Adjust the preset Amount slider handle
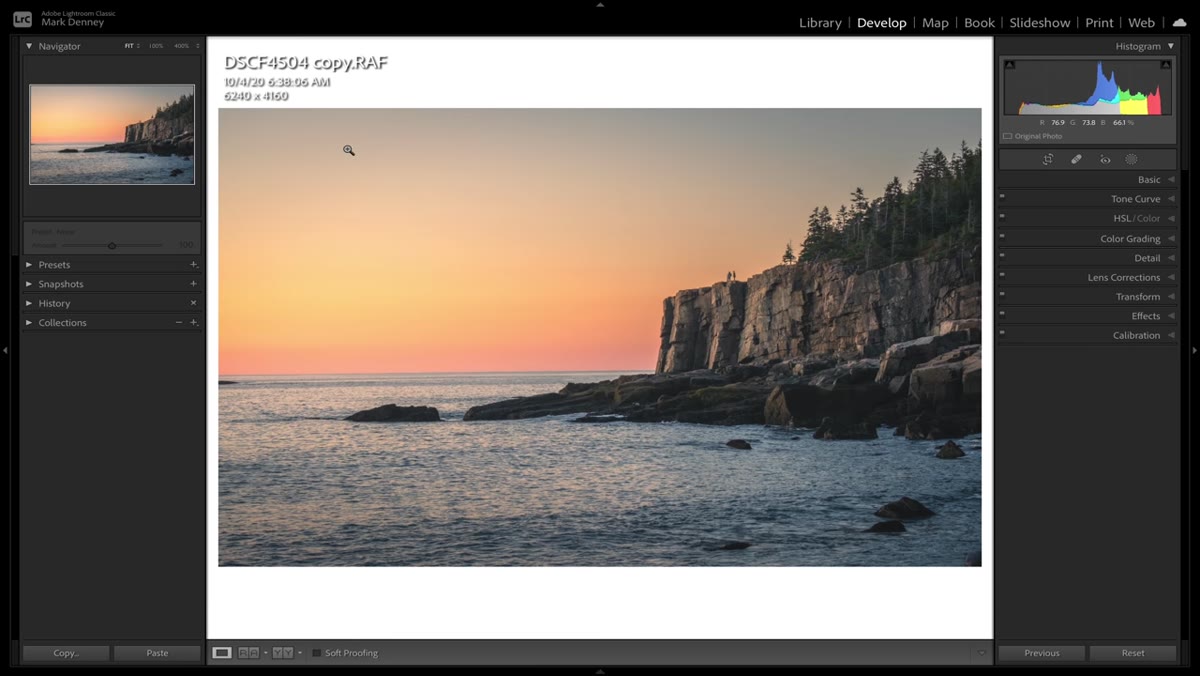Image resolution: width=1200 pixels, height=676 pixels. [x=112, y=245]
